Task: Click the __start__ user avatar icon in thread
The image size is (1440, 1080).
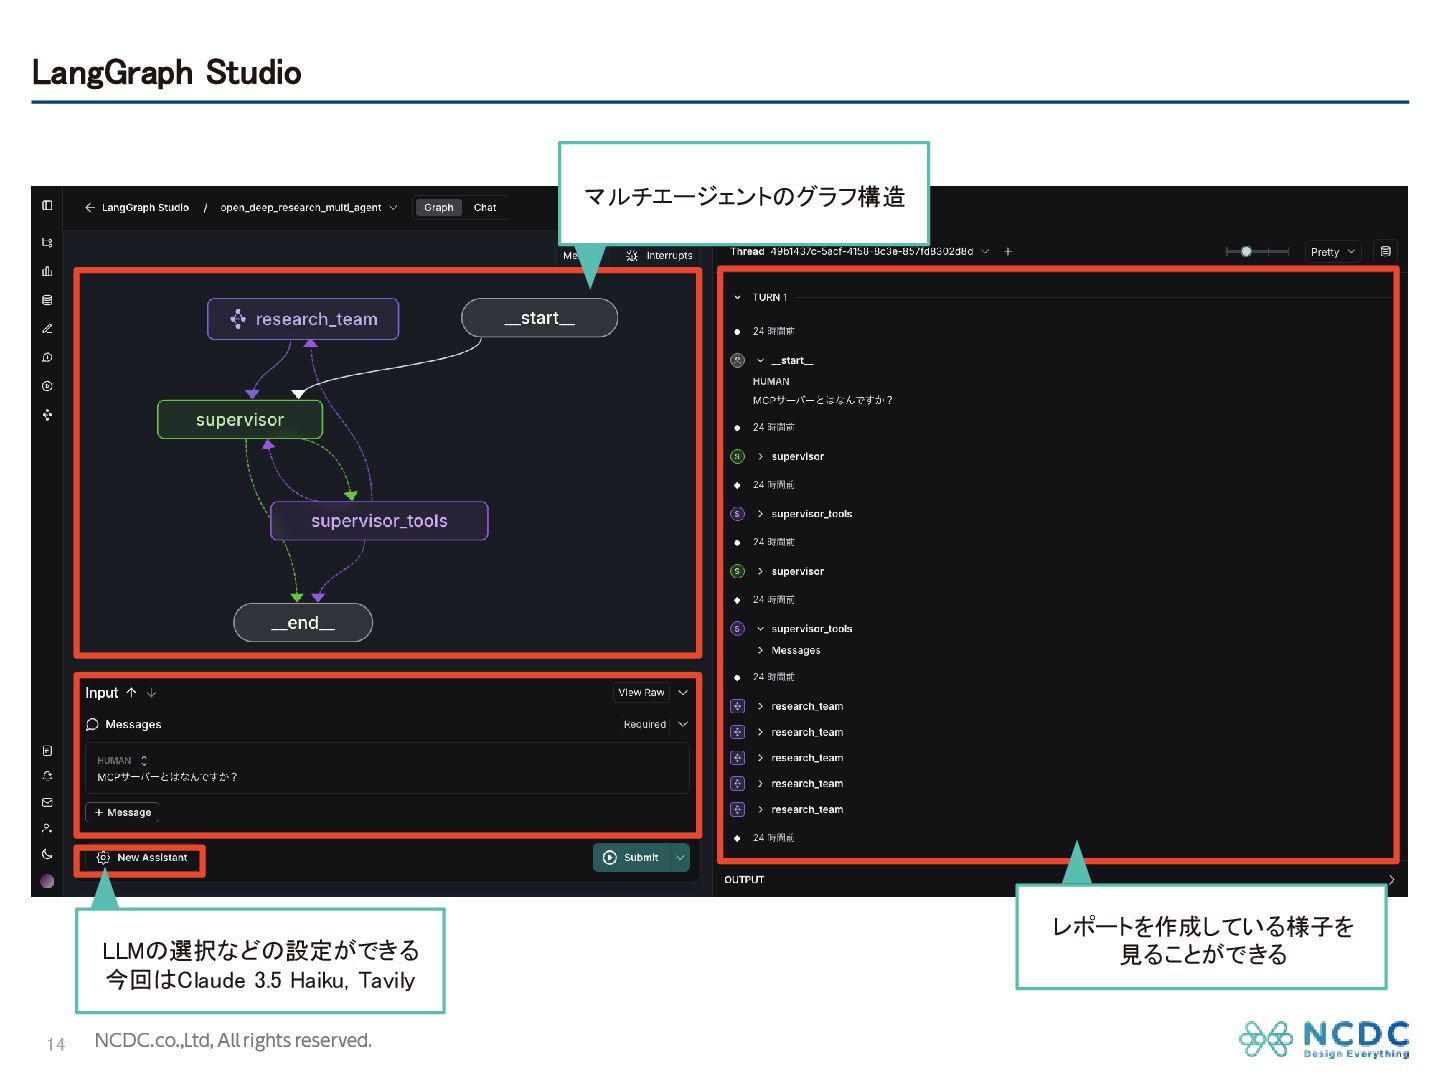Action: click(737, 360)
